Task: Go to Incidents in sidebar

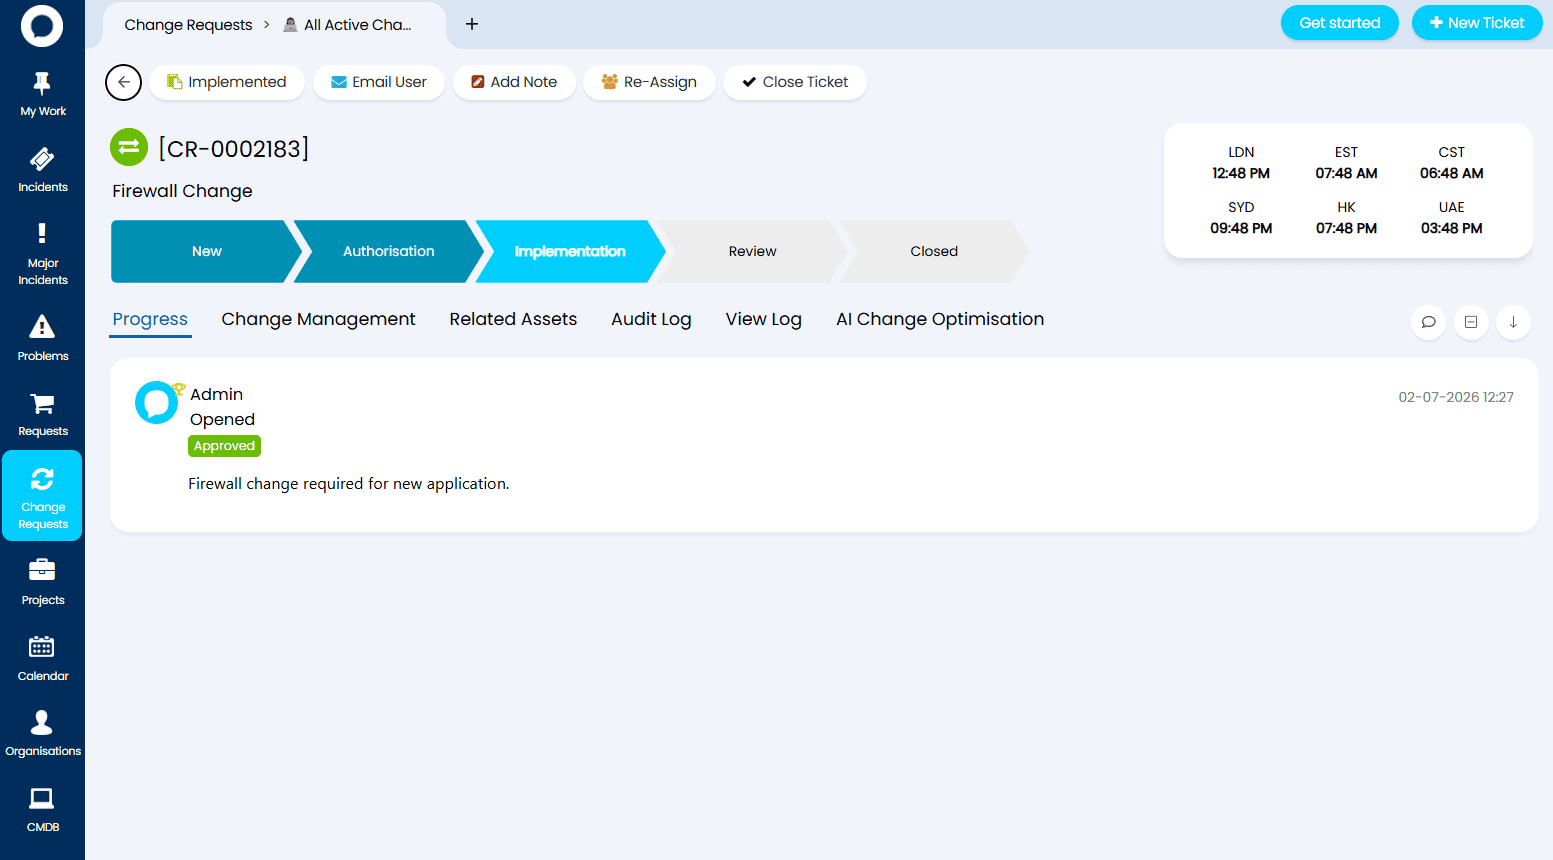Action: coord(42,170)
